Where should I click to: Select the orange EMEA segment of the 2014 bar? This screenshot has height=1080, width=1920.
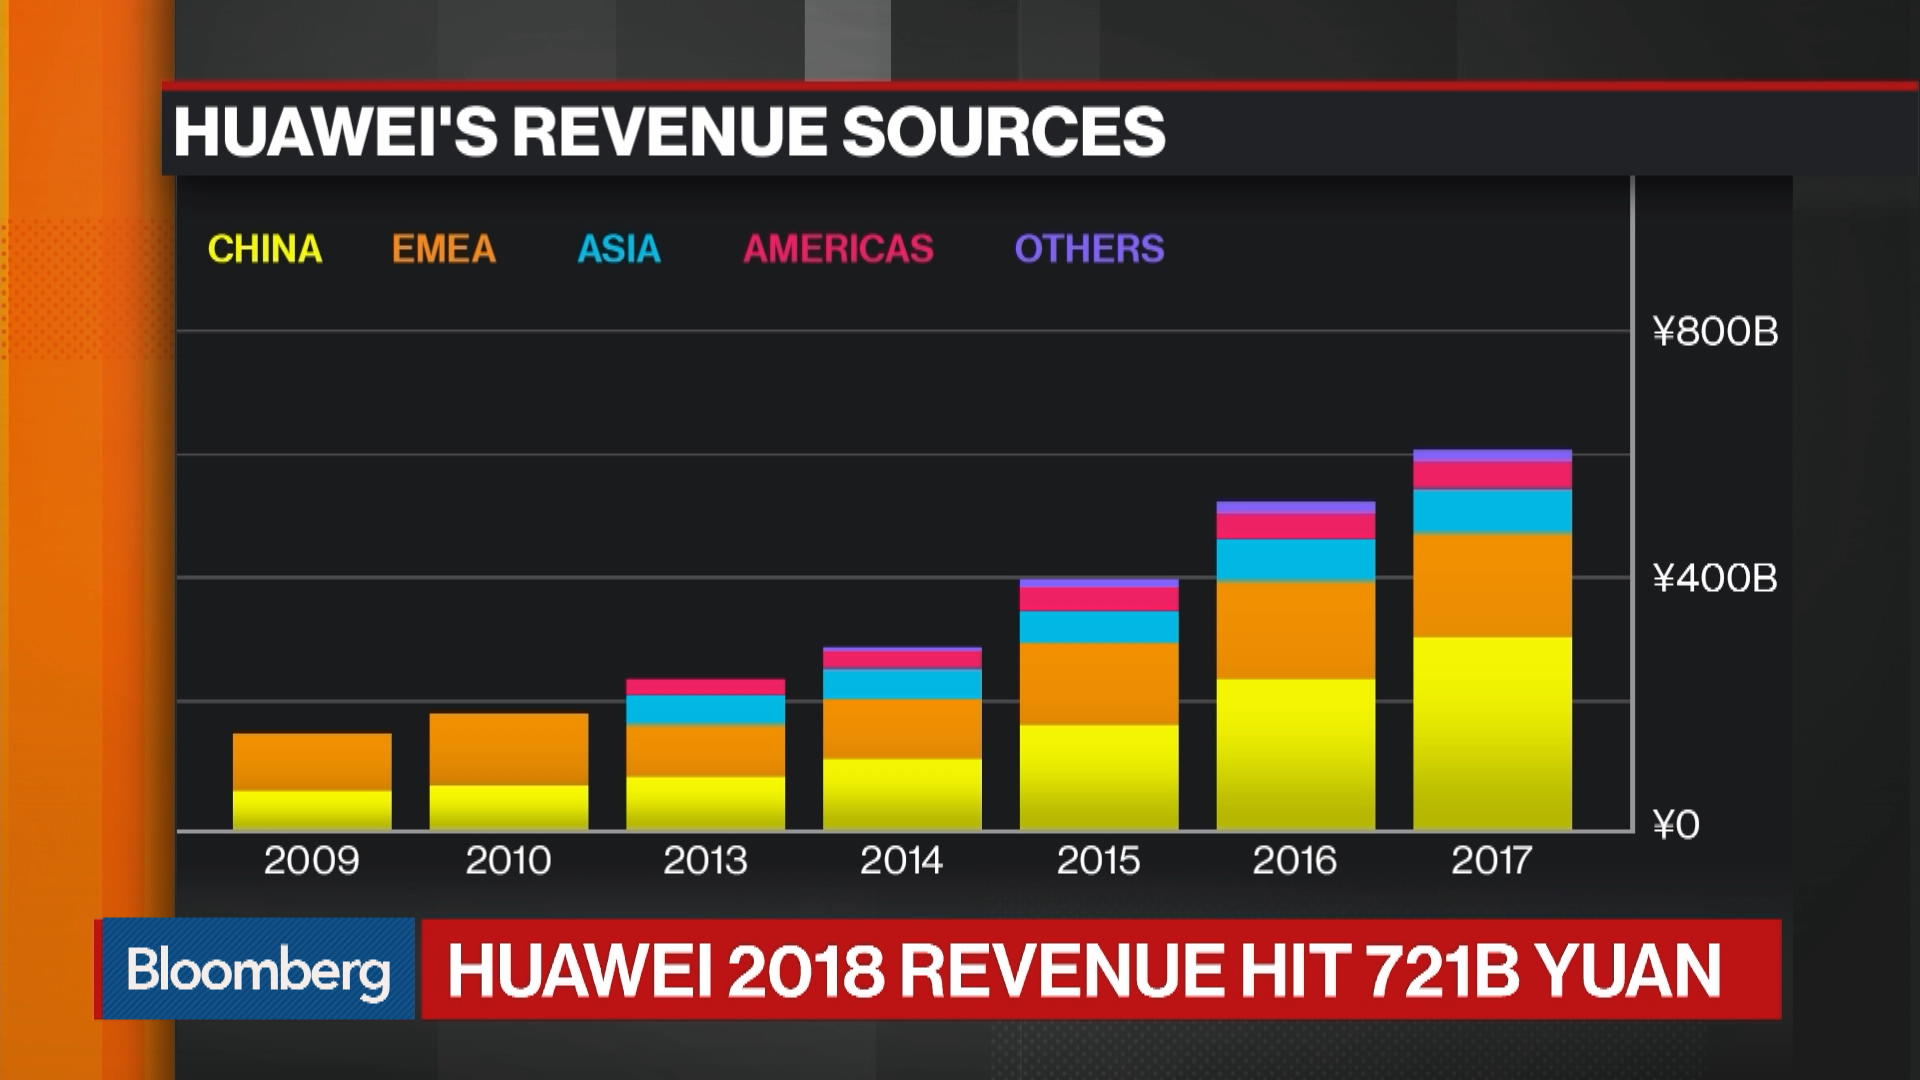(902, 729)
